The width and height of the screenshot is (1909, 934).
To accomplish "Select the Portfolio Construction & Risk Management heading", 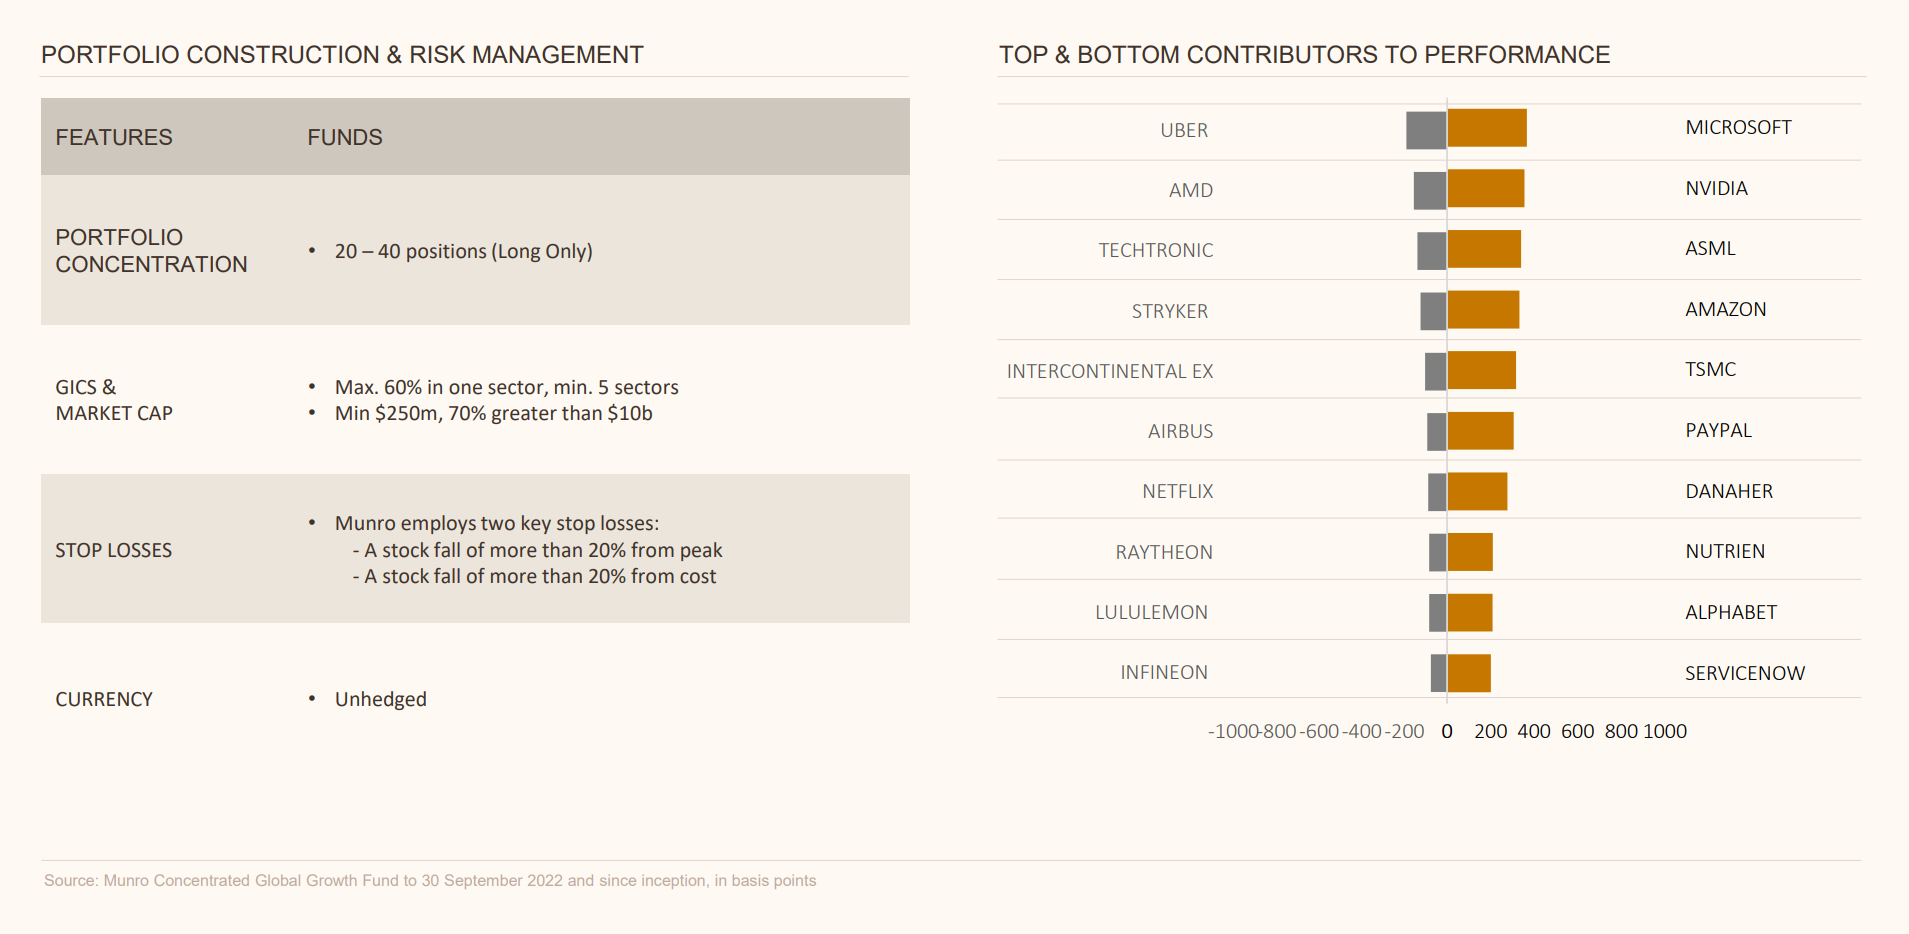I will coord(342,55).
